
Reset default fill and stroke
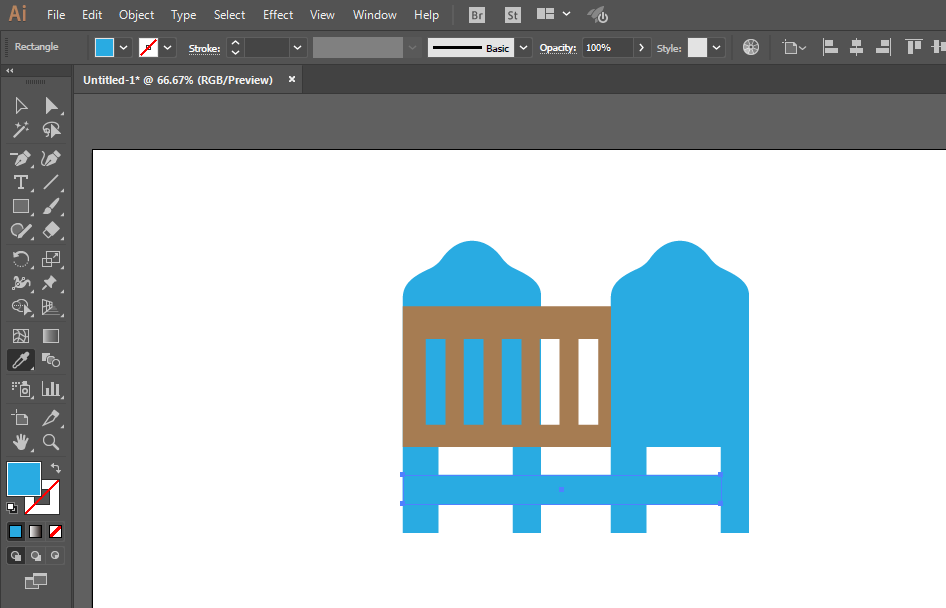tap(11, 508)
